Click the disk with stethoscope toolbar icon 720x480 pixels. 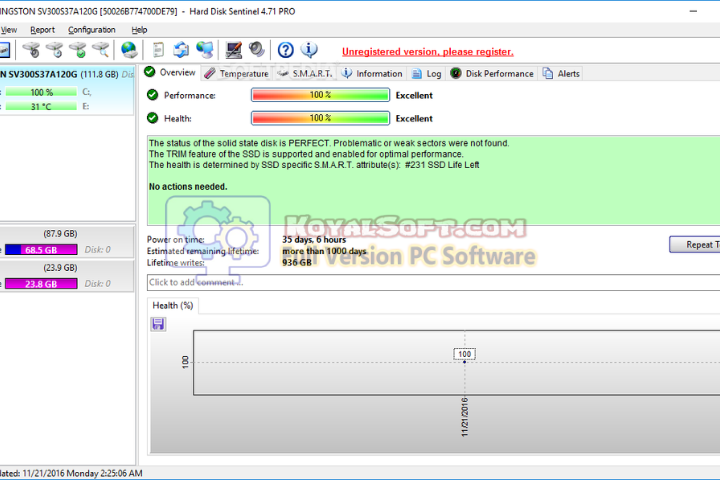click(32, 50)
